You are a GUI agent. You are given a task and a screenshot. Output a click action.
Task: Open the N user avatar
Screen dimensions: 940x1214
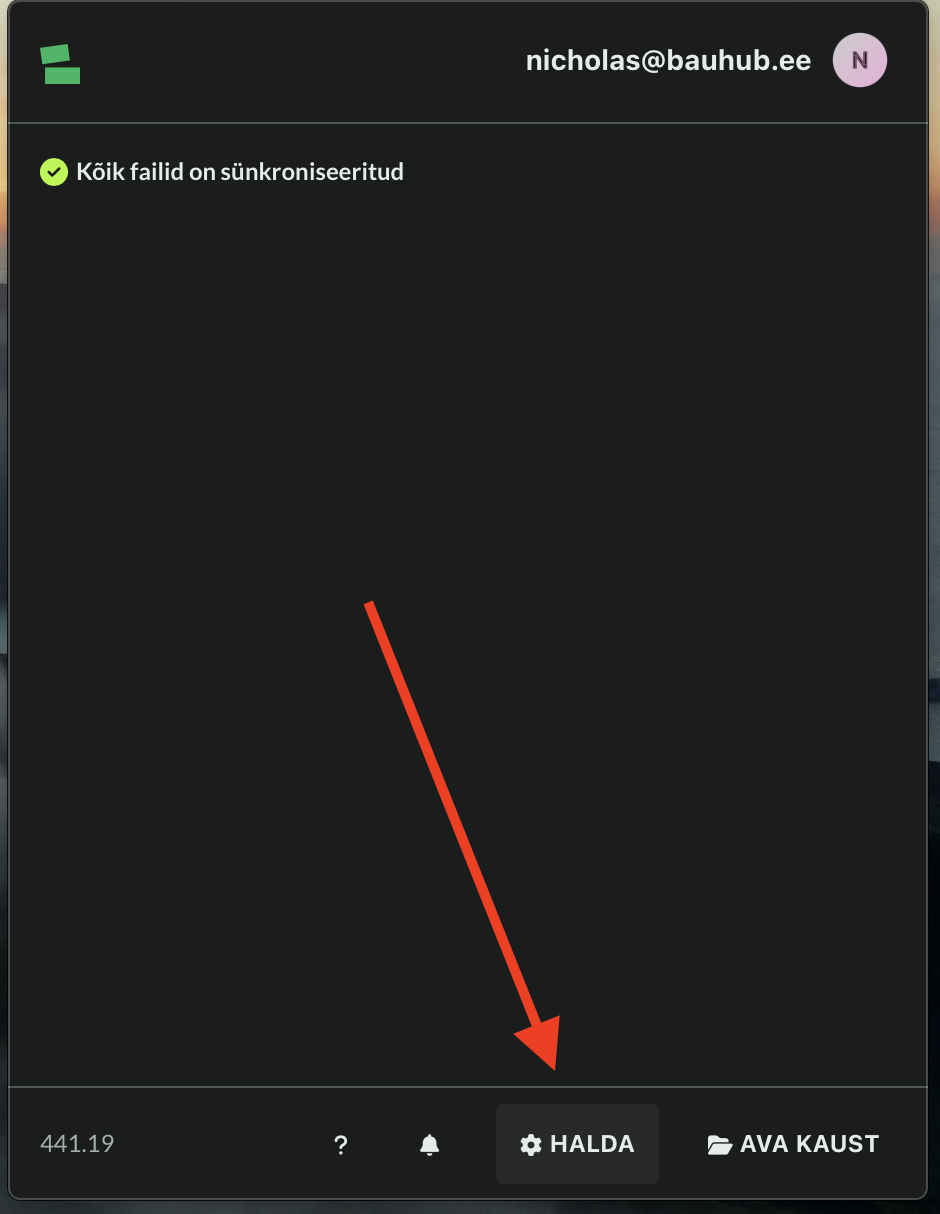(x=860, y=61)
